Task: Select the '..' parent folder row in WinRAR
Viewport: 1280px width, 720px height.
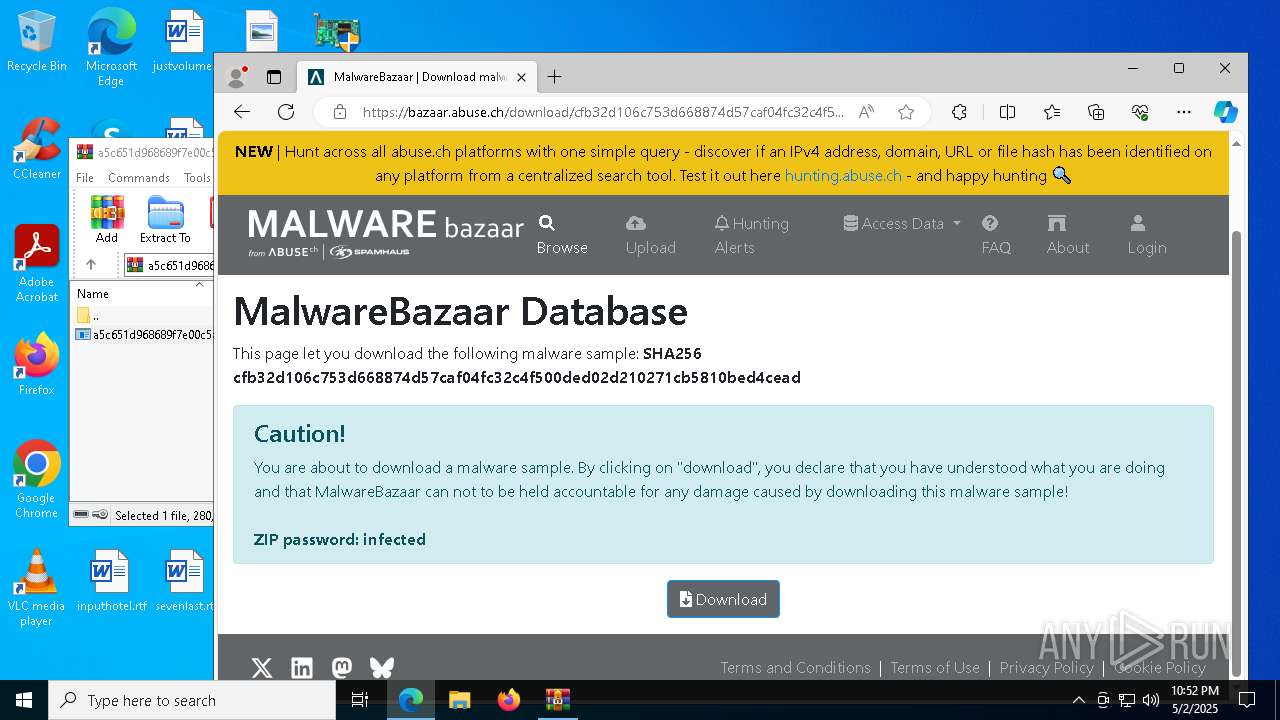Action: (x=143, y=316)
